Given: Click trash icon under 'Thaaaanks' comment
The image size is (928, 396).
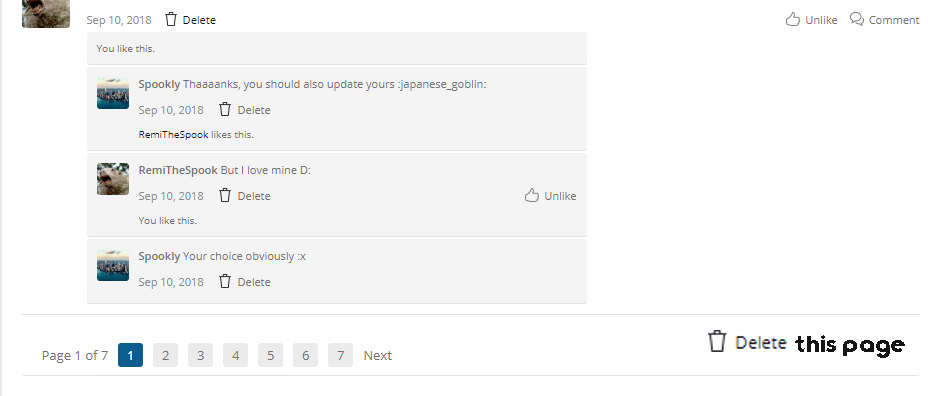Looking at the screenshot, I should click(225, 110).
